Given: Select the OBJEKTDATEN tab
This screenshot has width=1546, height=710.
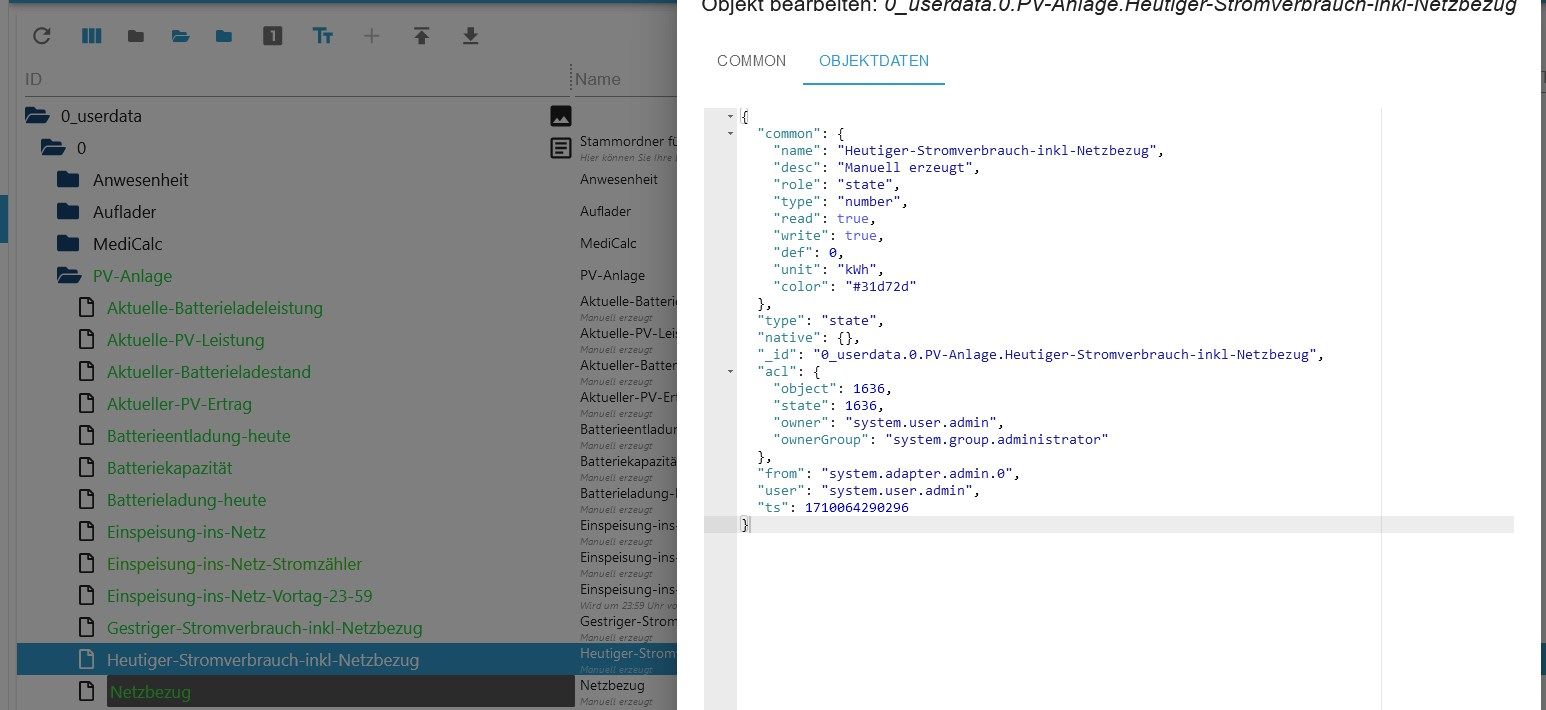Looking at the screenshot, I should (x=873, y=61).
